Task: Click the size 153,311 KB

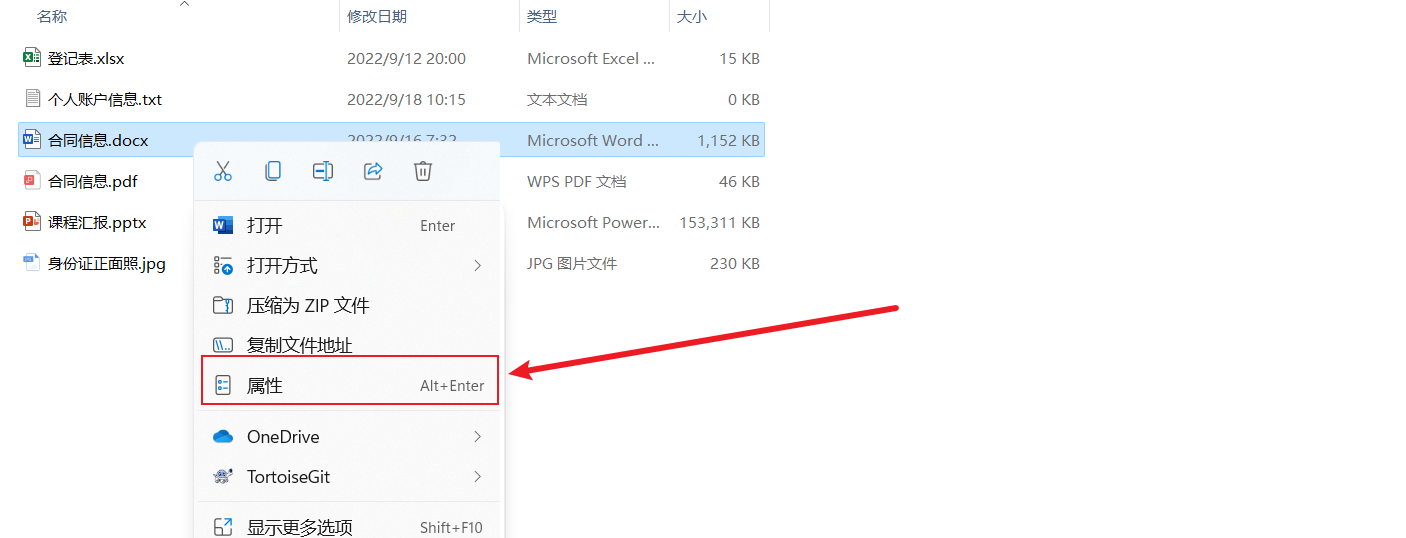Action: 720,222
